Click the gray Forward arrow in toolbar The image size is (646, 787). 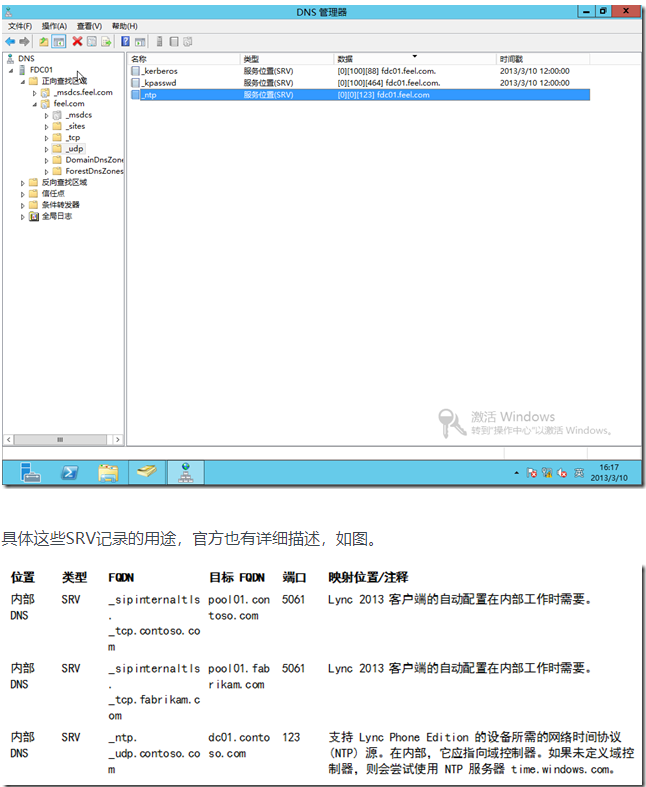[x=24, y=42]
